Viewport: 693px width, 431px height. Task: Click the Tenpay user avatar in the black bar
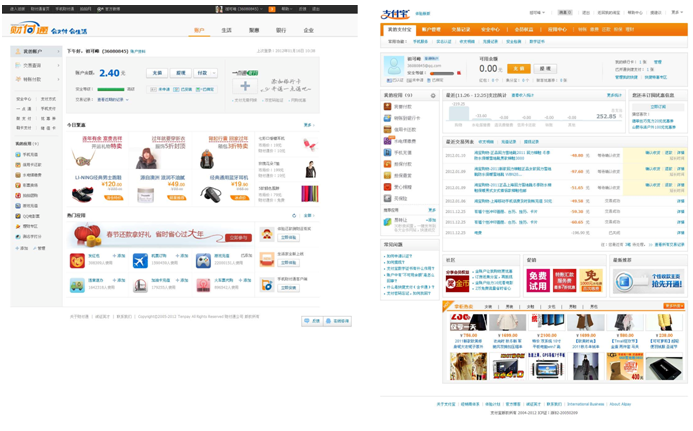pos(219,9)
